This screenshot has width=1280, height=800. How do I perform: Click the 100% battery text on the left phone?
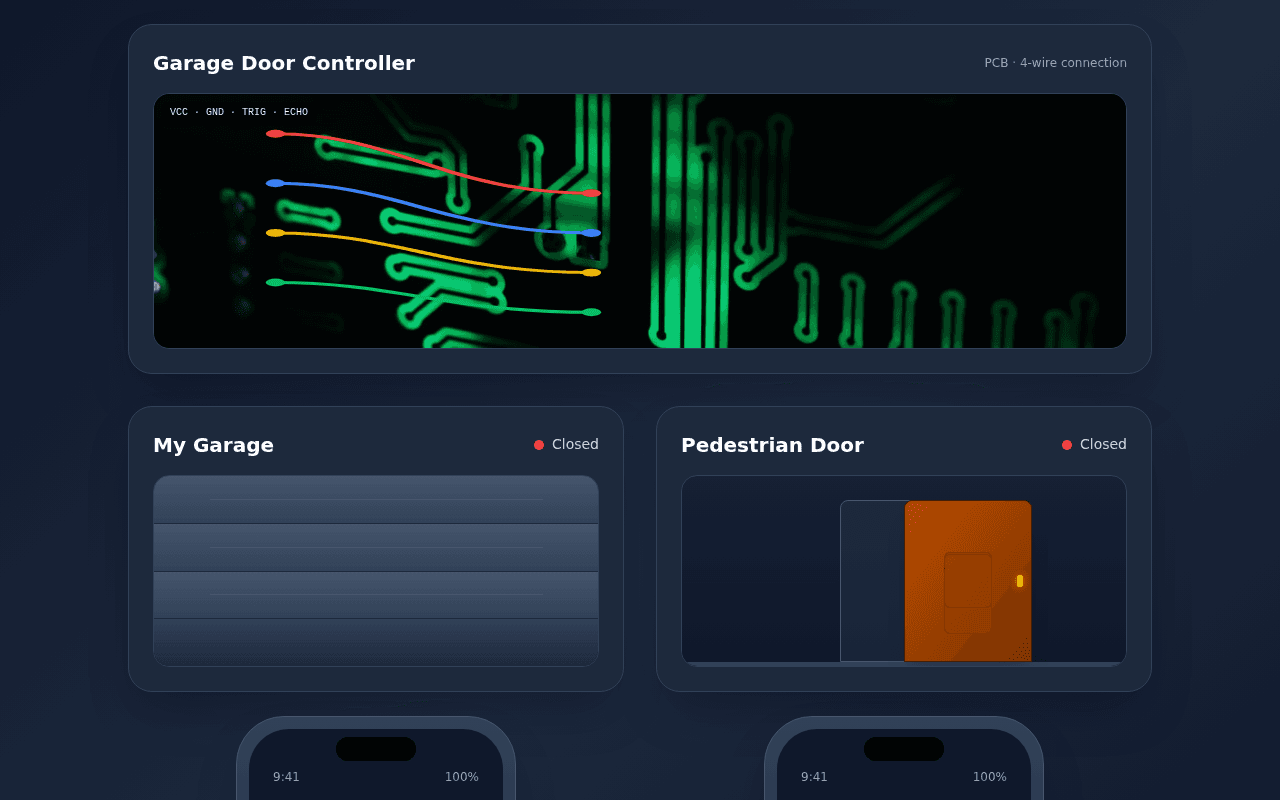coord(462,777)
